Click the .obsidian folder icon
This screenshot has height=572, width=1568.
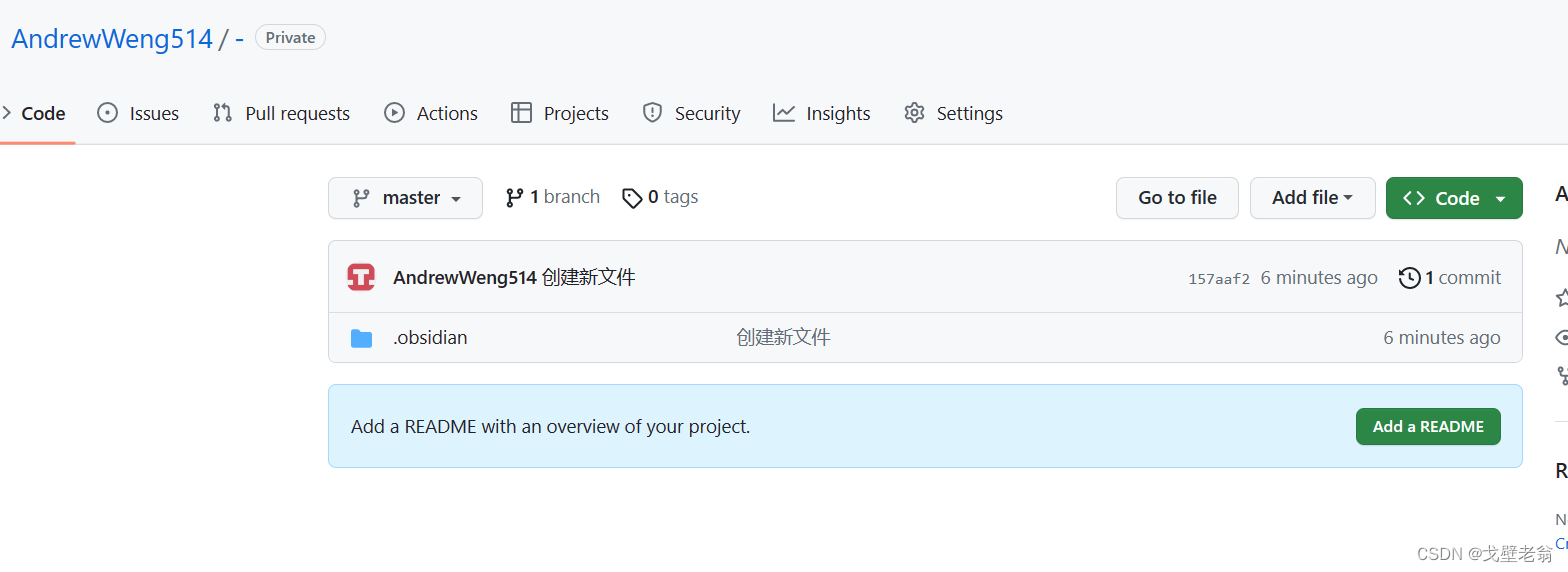(362, 338)
